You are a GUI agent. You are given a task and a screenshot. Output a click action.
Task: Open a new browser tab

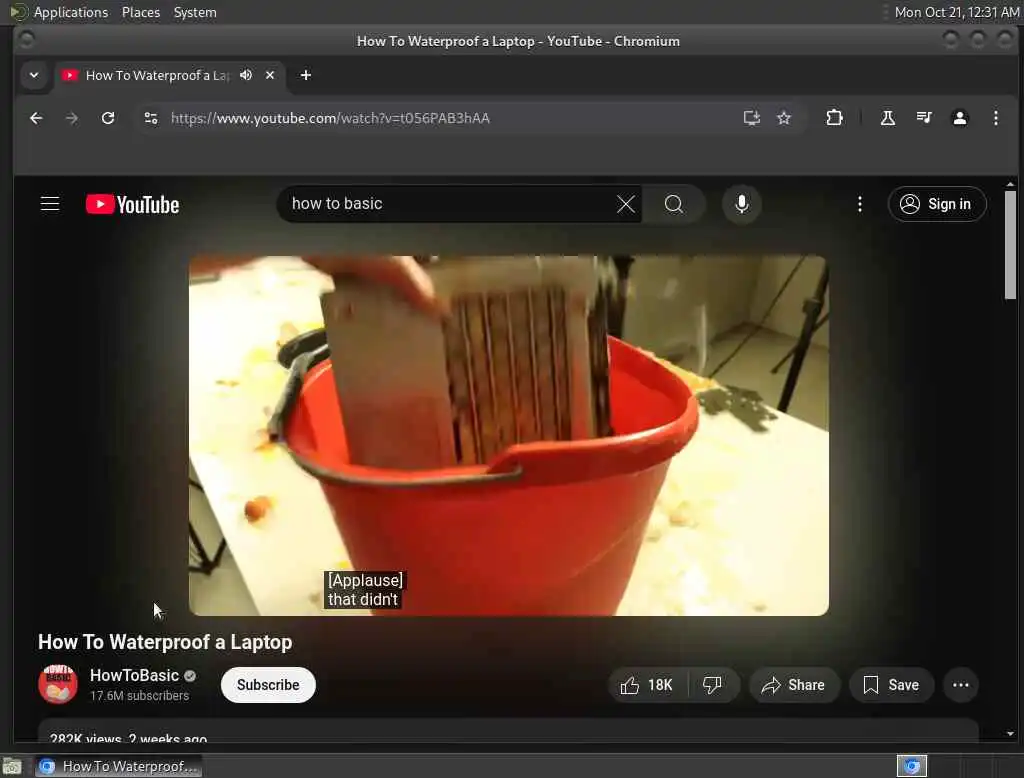306,75
